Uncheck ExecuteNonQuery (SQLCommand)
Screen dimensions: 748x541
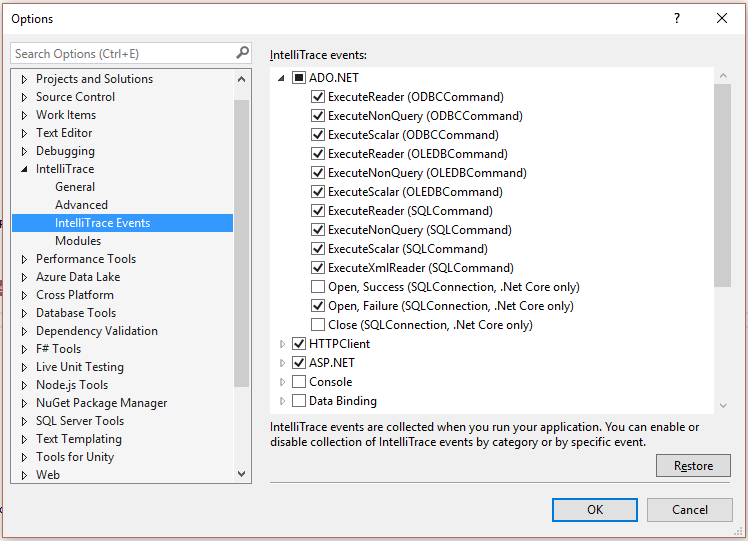coord(318,229)
